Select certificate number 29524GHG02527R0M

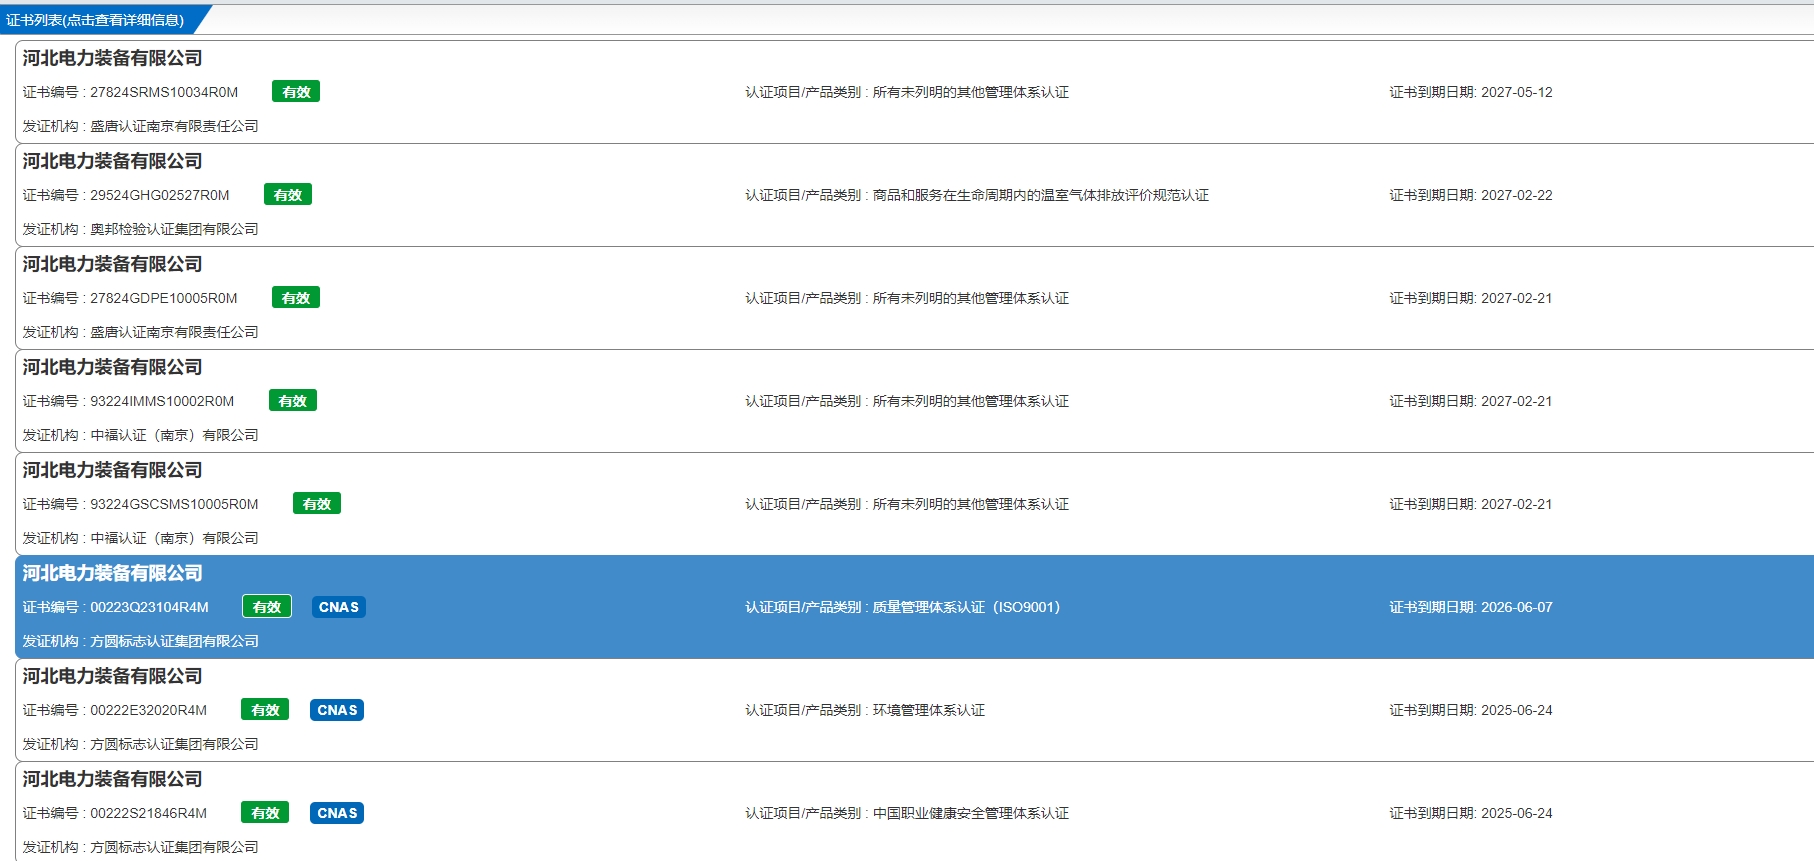(160, 195)
